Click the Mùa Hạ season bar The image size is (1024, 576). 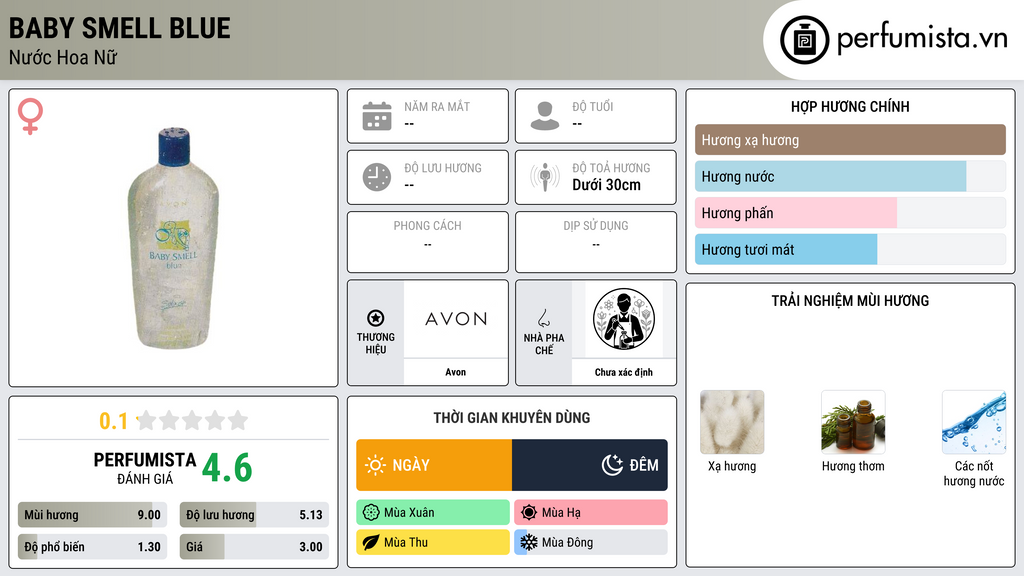591,513
